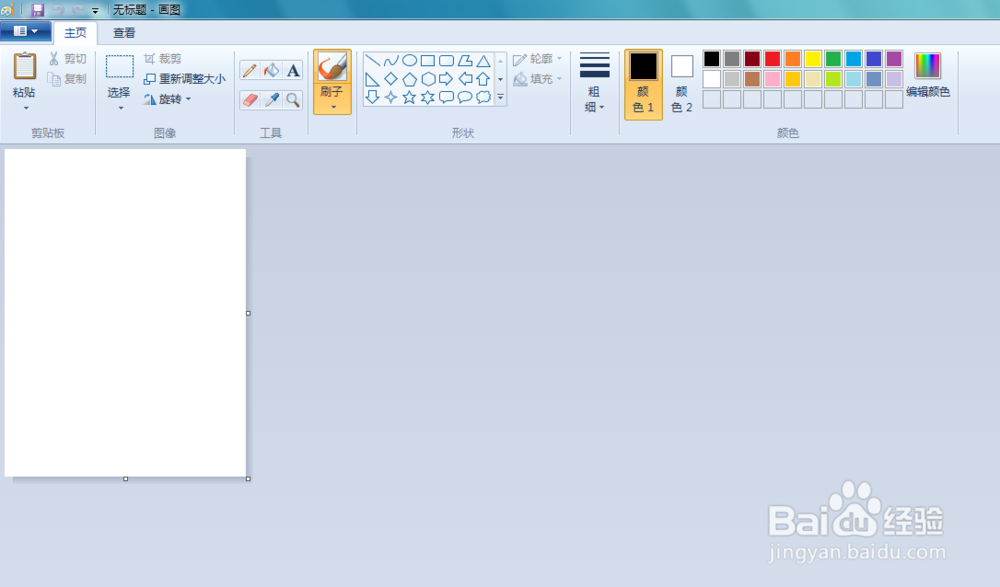This screenshot has height=587, width=1000.
Task: Open the Customize Quick Access Toolbar arrow
Action: (95, 10)
